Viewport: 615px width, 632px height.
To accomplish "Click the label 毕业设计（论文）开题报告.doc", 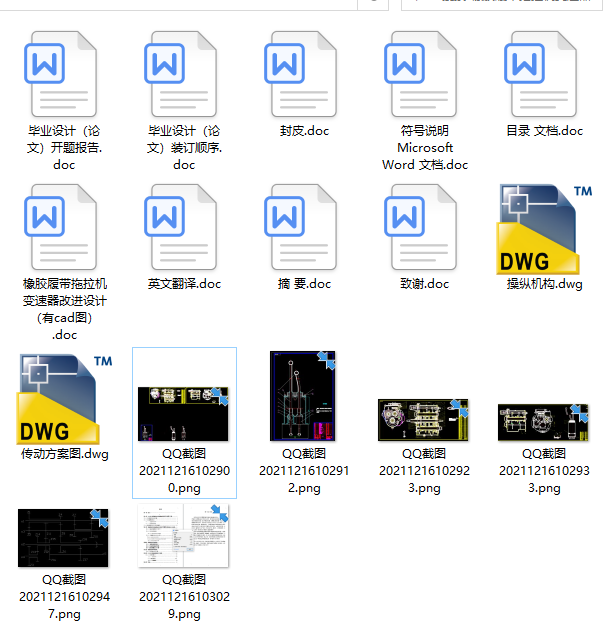I will (64, 148).
